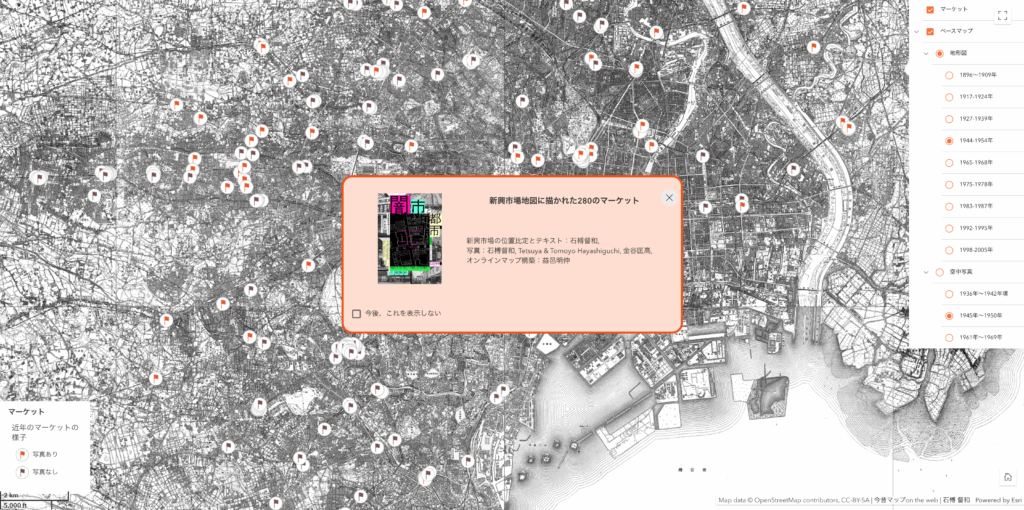
Task: Choose 1936年~1942年頃 aerial photo
Action: (949, 294)
